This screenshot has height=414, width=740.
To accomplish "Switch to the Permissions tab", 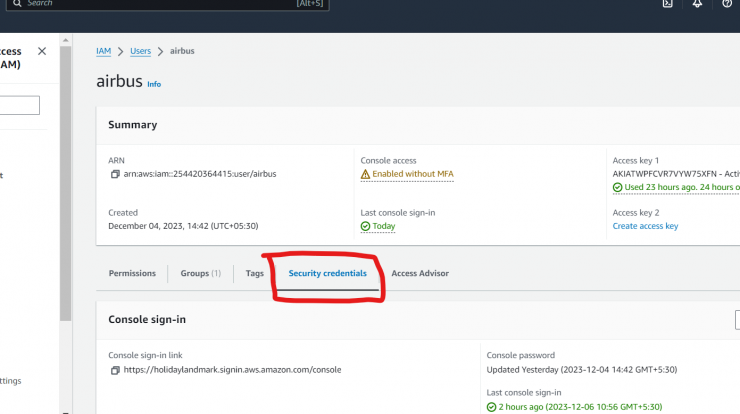I will [x=132, y=273].
